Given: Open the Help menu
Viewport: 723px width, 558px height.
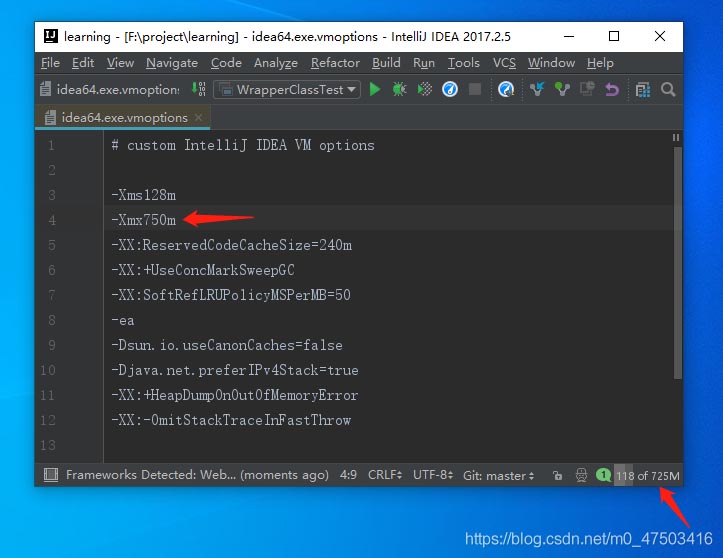Looking at the screenshot, I should (x=600, y=63).
